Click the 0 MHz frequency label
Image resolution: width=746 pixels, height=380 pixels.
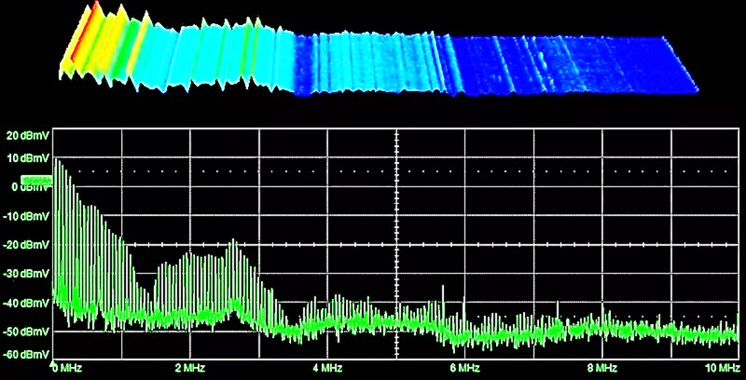click(69, 368)
